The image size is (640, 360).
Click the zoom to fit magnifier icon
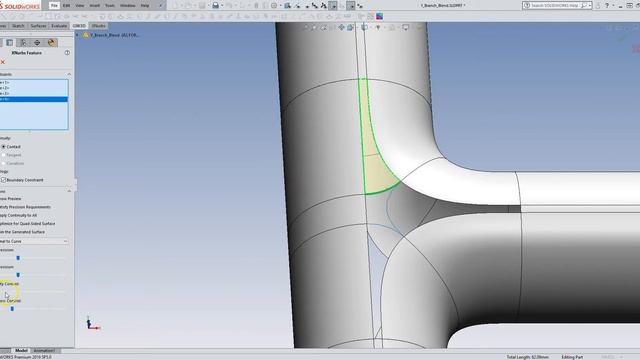pos(305,27)
